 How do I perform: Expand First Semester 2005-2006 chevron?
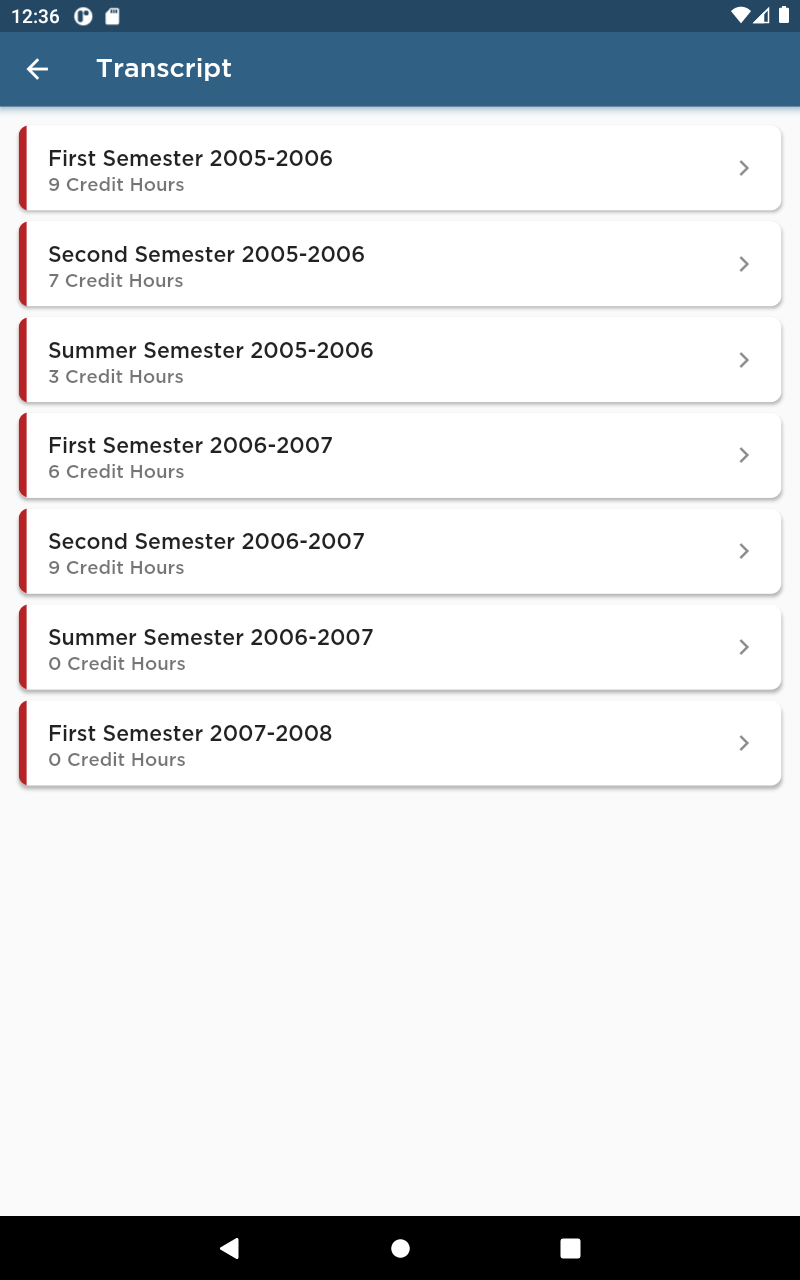click(744, 168)
